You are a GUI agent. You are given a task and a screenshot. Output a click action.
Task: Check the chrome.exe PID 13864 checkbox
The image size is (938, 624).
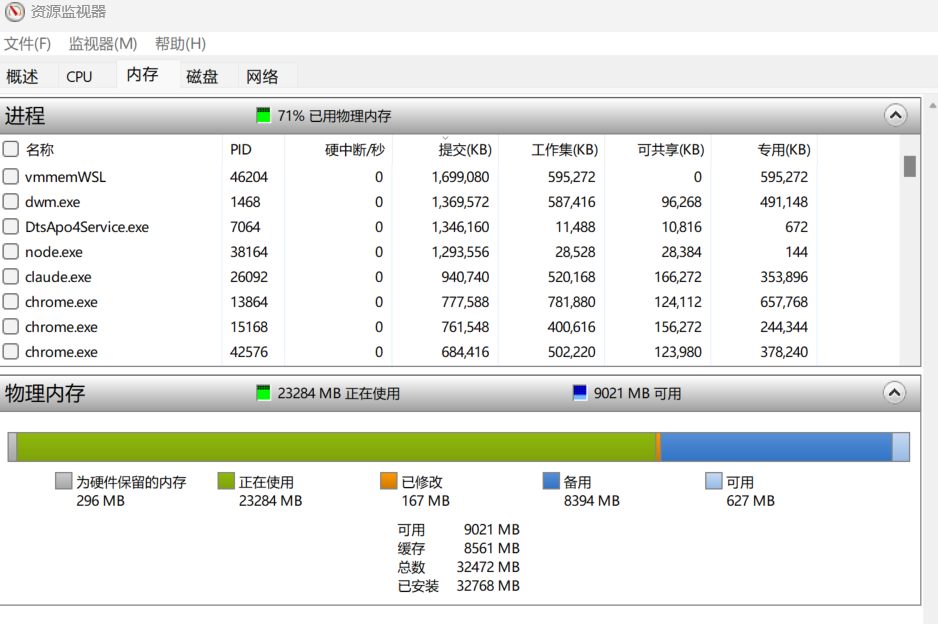[11, 302]
